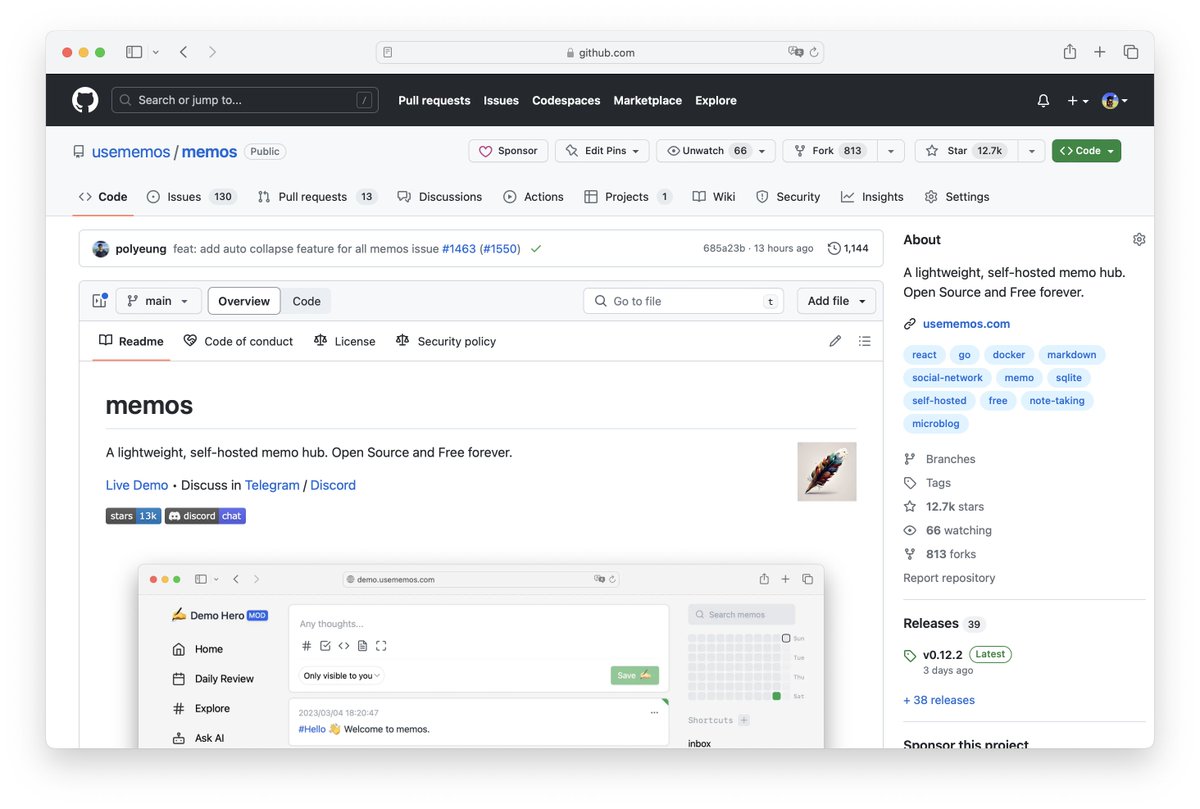
Task: Focus the Search or jump to field
Action: click(x=245, y=100)
